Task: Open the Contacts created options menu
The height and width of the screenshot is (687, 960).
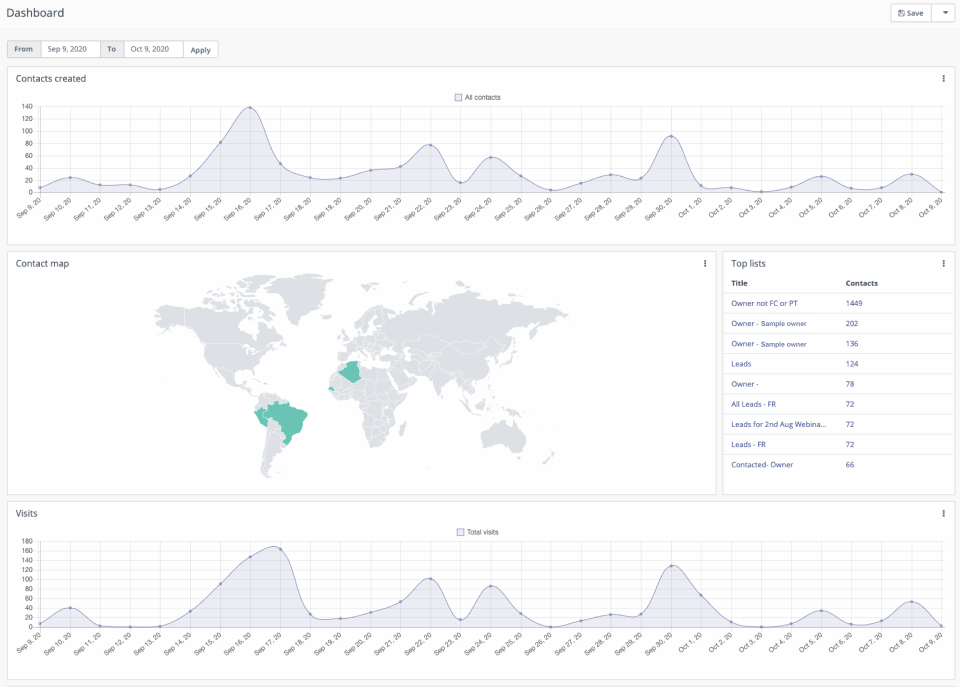Action: point(943,78)
